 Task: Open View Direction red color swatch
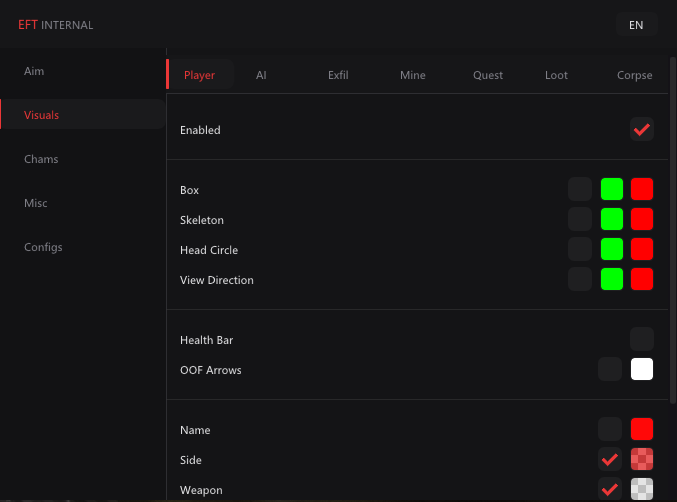[x=642, y=279]
